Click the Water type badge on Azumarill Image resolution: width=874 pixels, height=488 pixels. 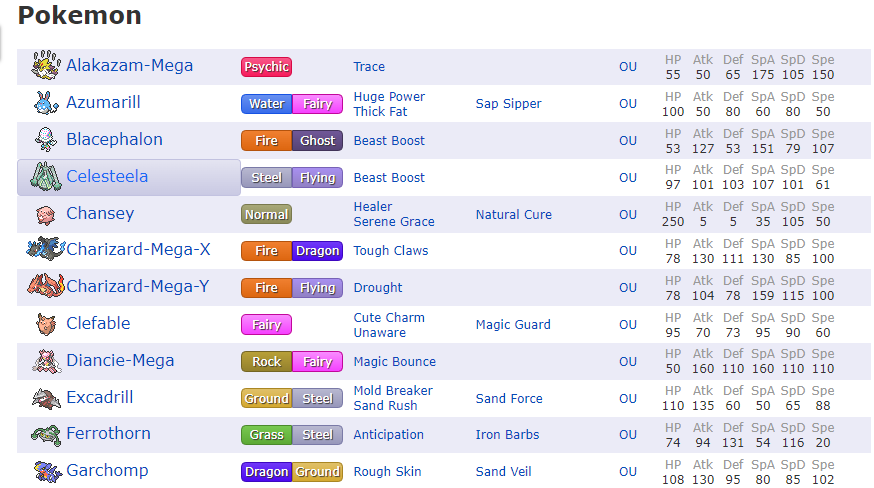click(x=266, y=104)
